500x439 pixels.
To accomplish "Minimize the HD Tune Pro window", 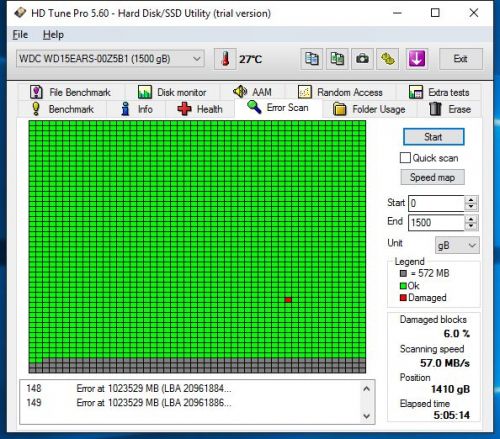I will point(397,13).
